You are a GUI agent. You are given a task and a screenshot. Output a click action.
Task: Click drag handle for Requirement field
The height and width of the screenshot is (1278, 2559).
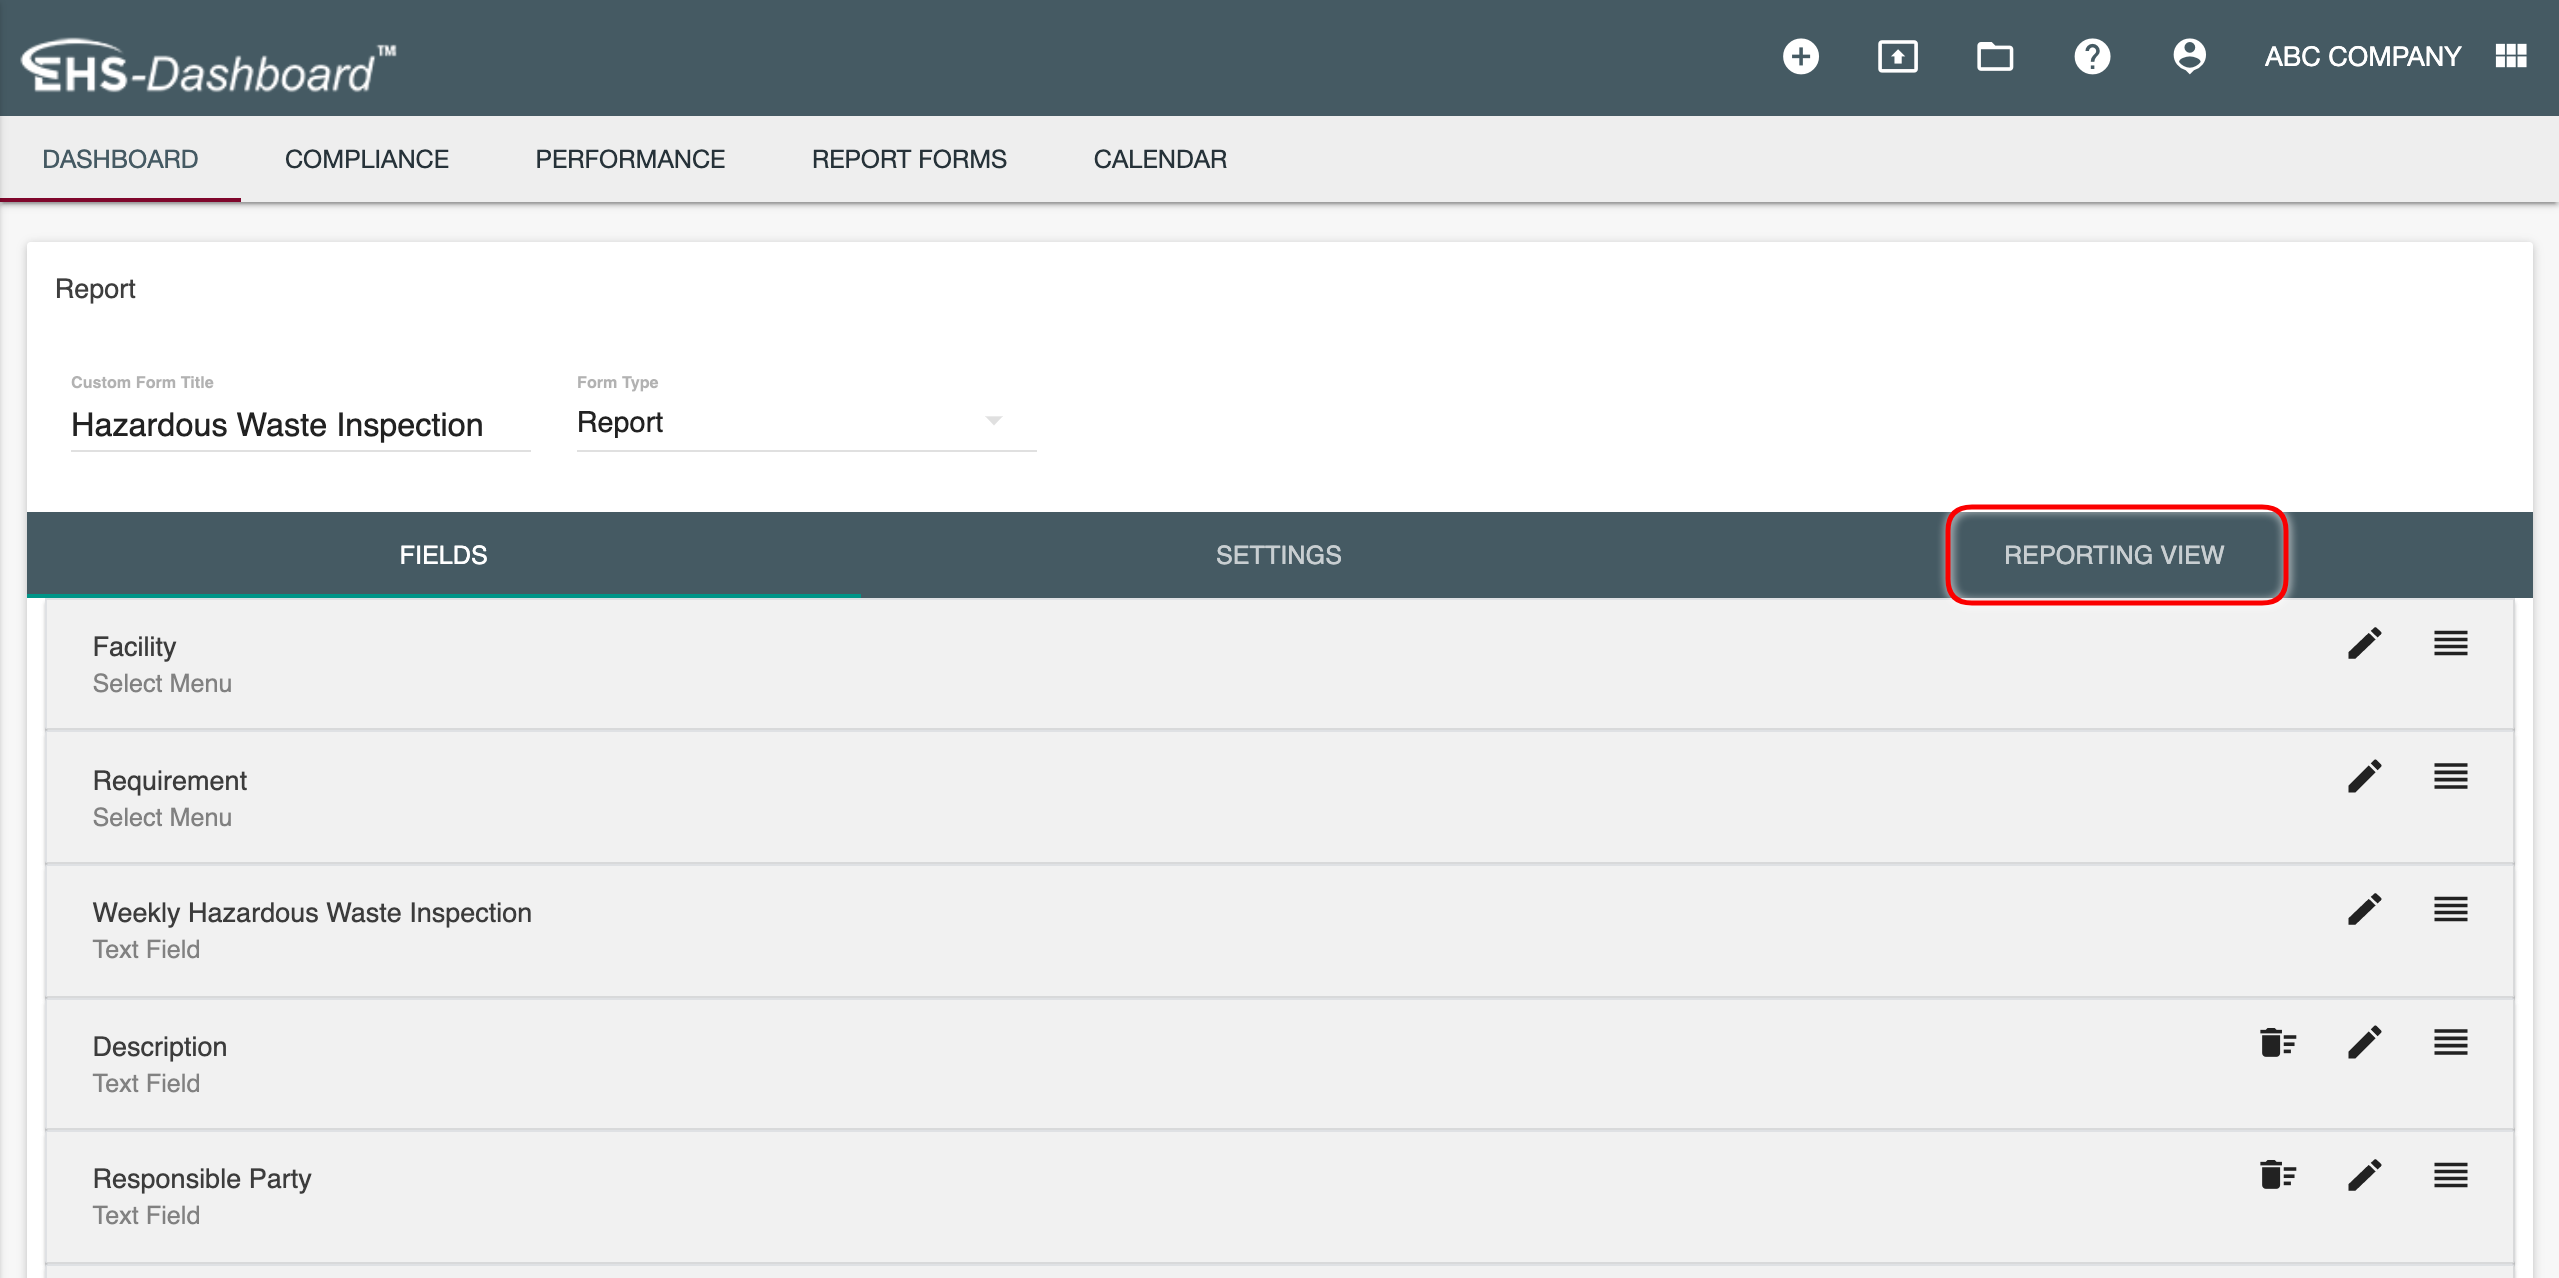tap(2450, 777)
